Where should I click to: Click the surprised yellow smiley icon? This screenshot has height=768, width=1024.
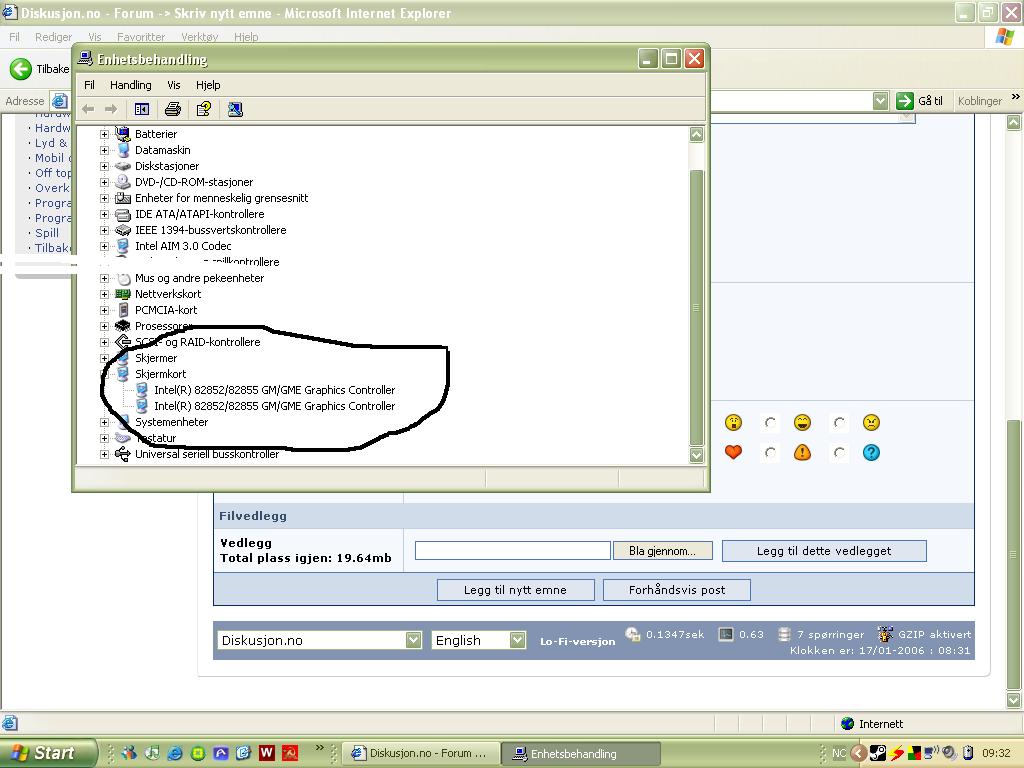733,423
